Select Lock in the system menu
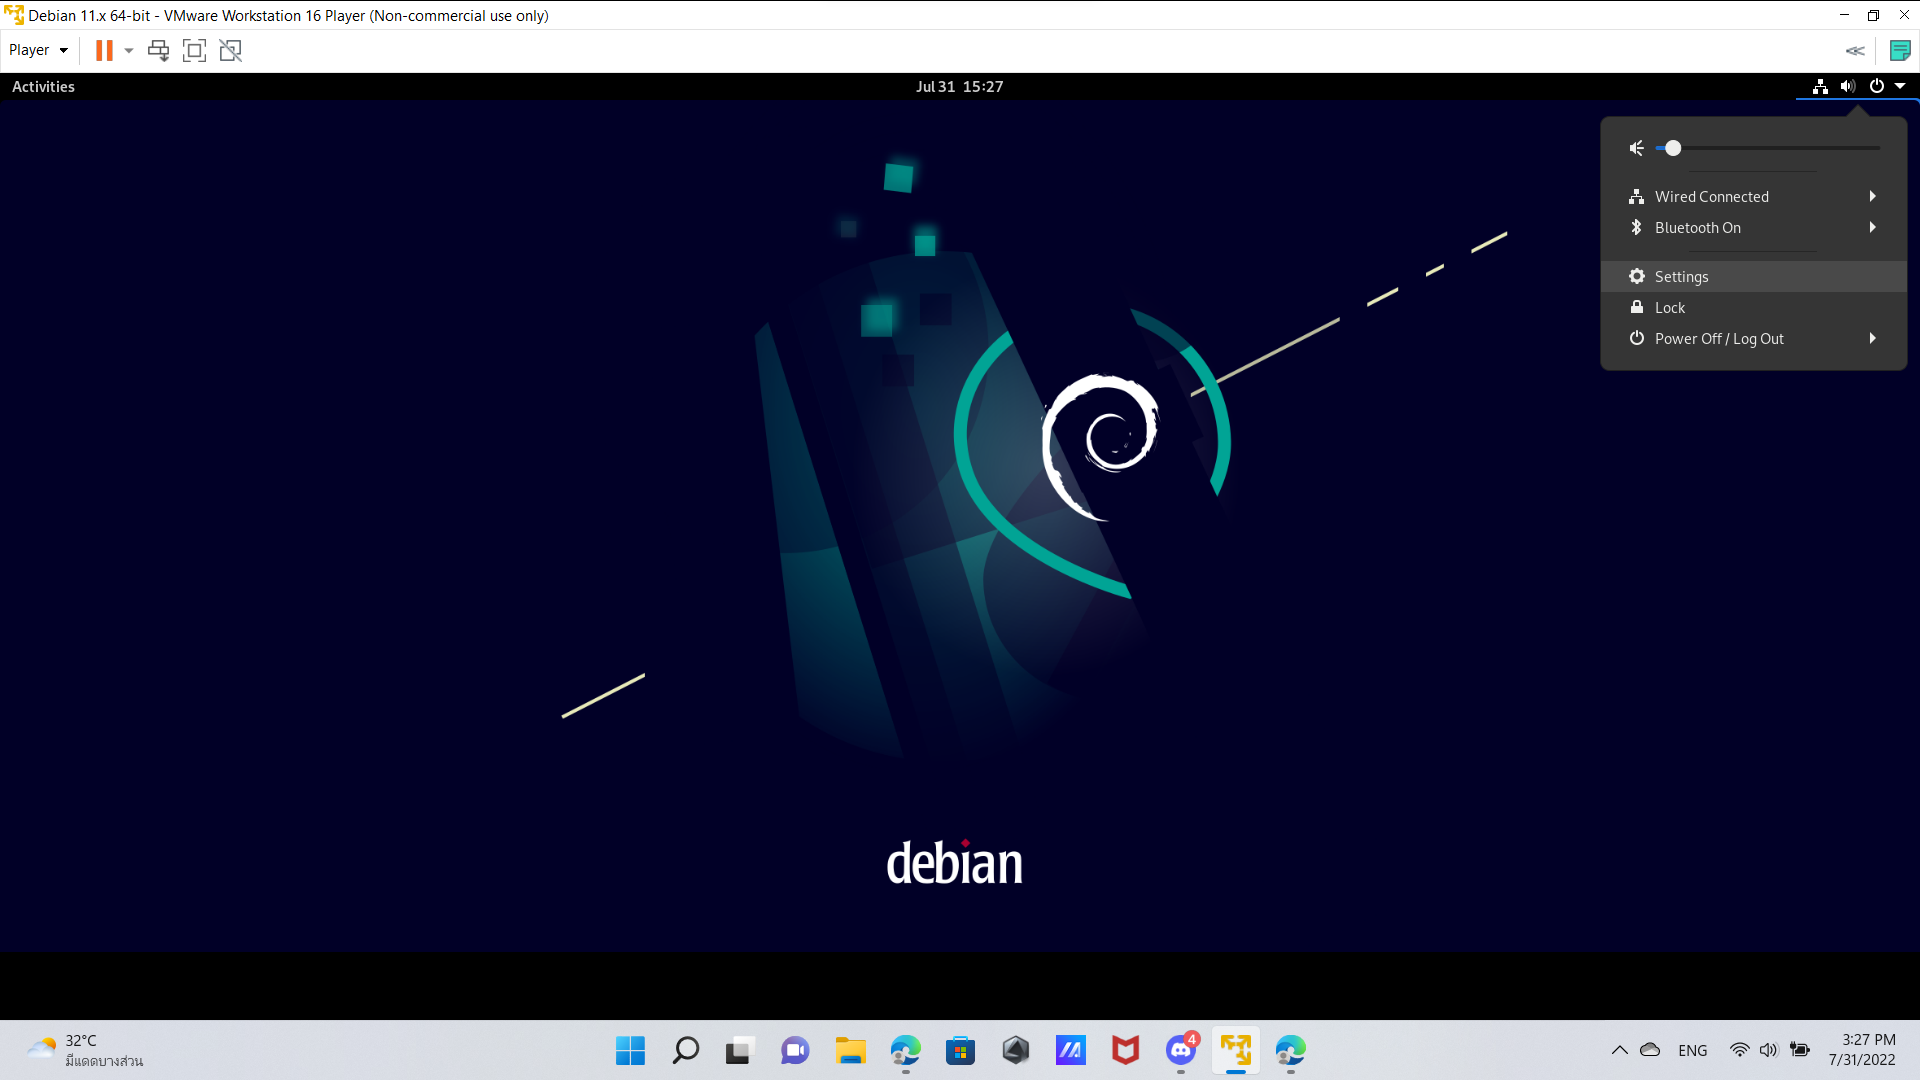The width and height of the screenshot is (1920, 1080). coord(1753,308)
